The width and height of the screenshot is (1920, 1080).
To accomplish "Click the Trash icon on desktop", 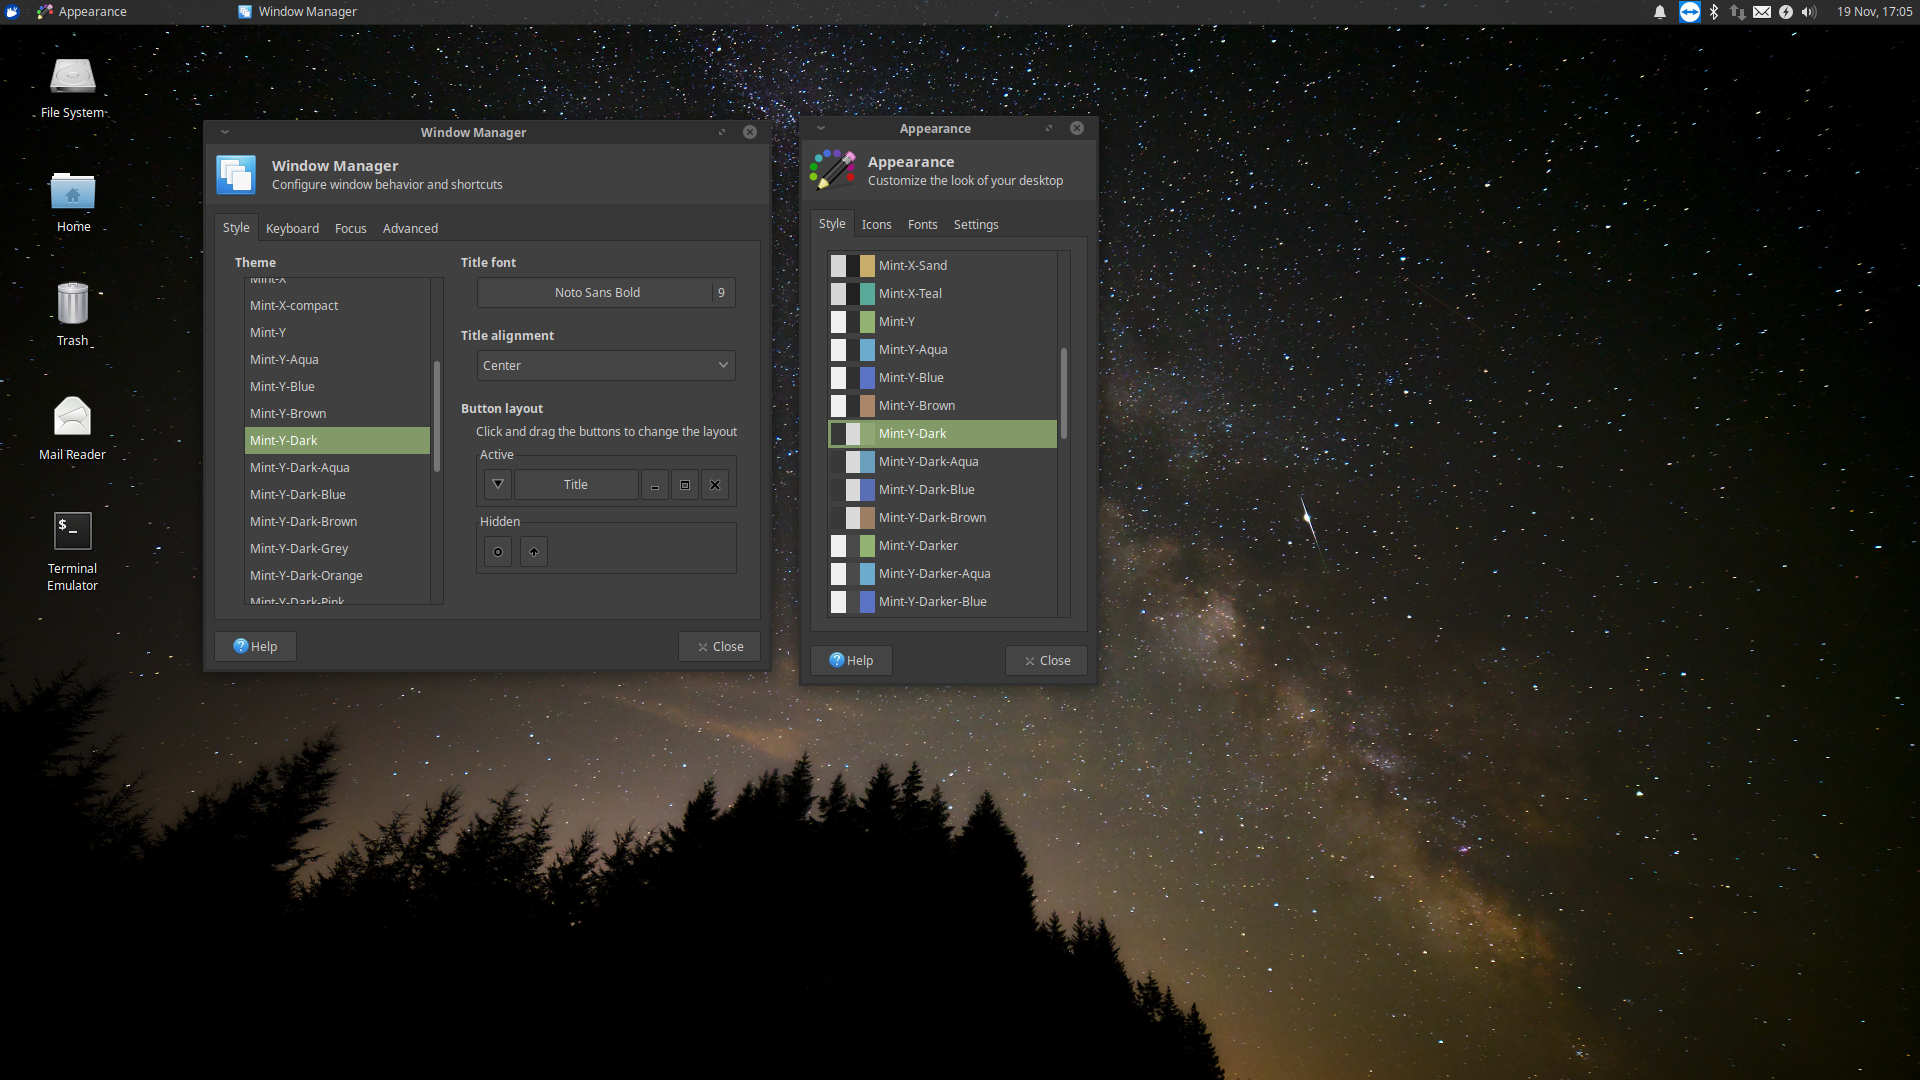I will click(73, 305).
